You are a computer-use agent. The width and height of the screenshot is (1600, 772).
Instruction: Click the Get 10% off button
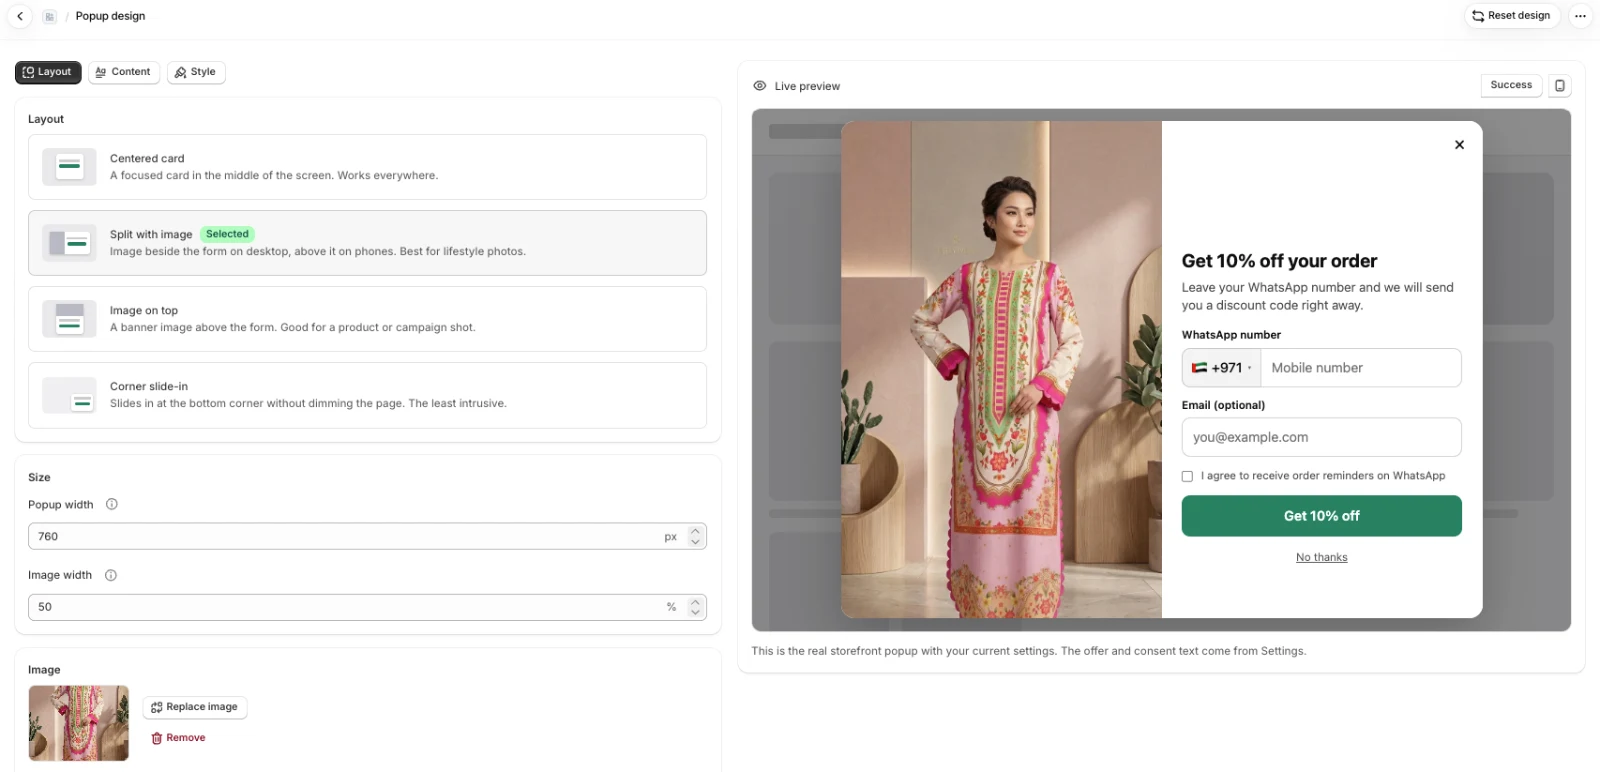[x=1321, y=516]
